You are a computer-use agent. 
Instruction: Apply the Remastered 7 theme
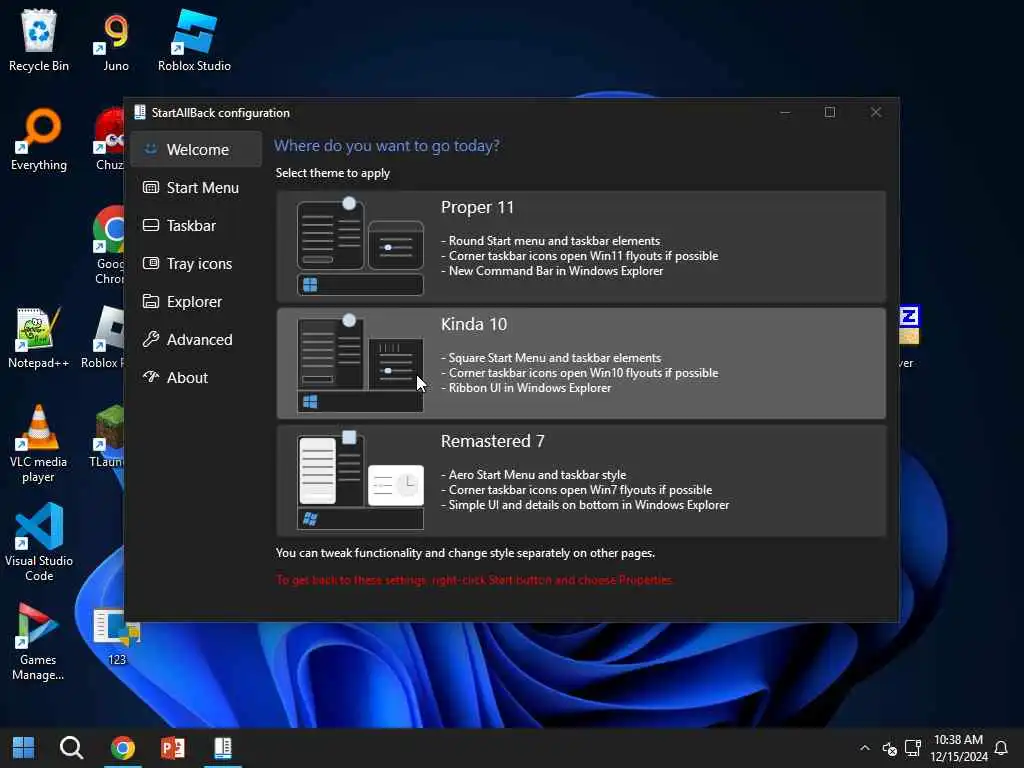(581, 481)
